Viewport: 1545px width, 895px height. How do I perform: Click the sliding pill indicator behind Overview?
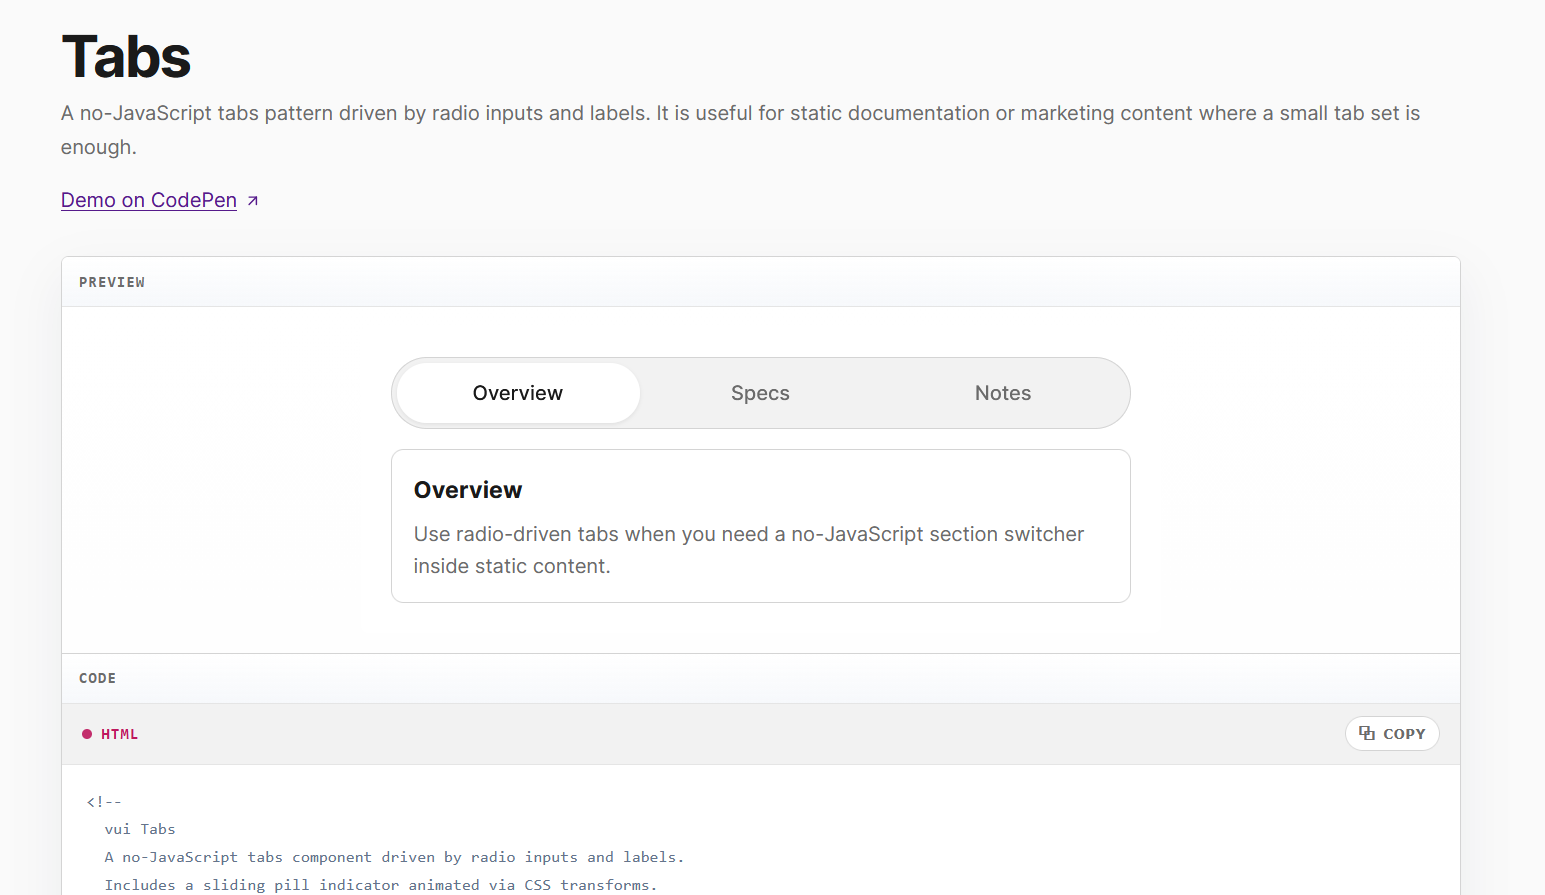(517, 393)
